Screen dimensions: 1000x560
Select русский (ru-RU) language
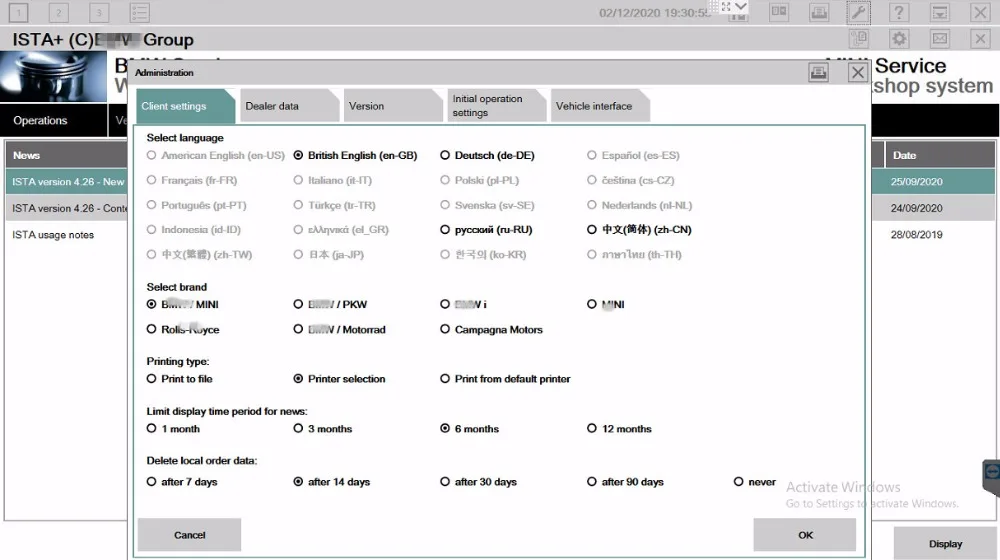point(487,230)
